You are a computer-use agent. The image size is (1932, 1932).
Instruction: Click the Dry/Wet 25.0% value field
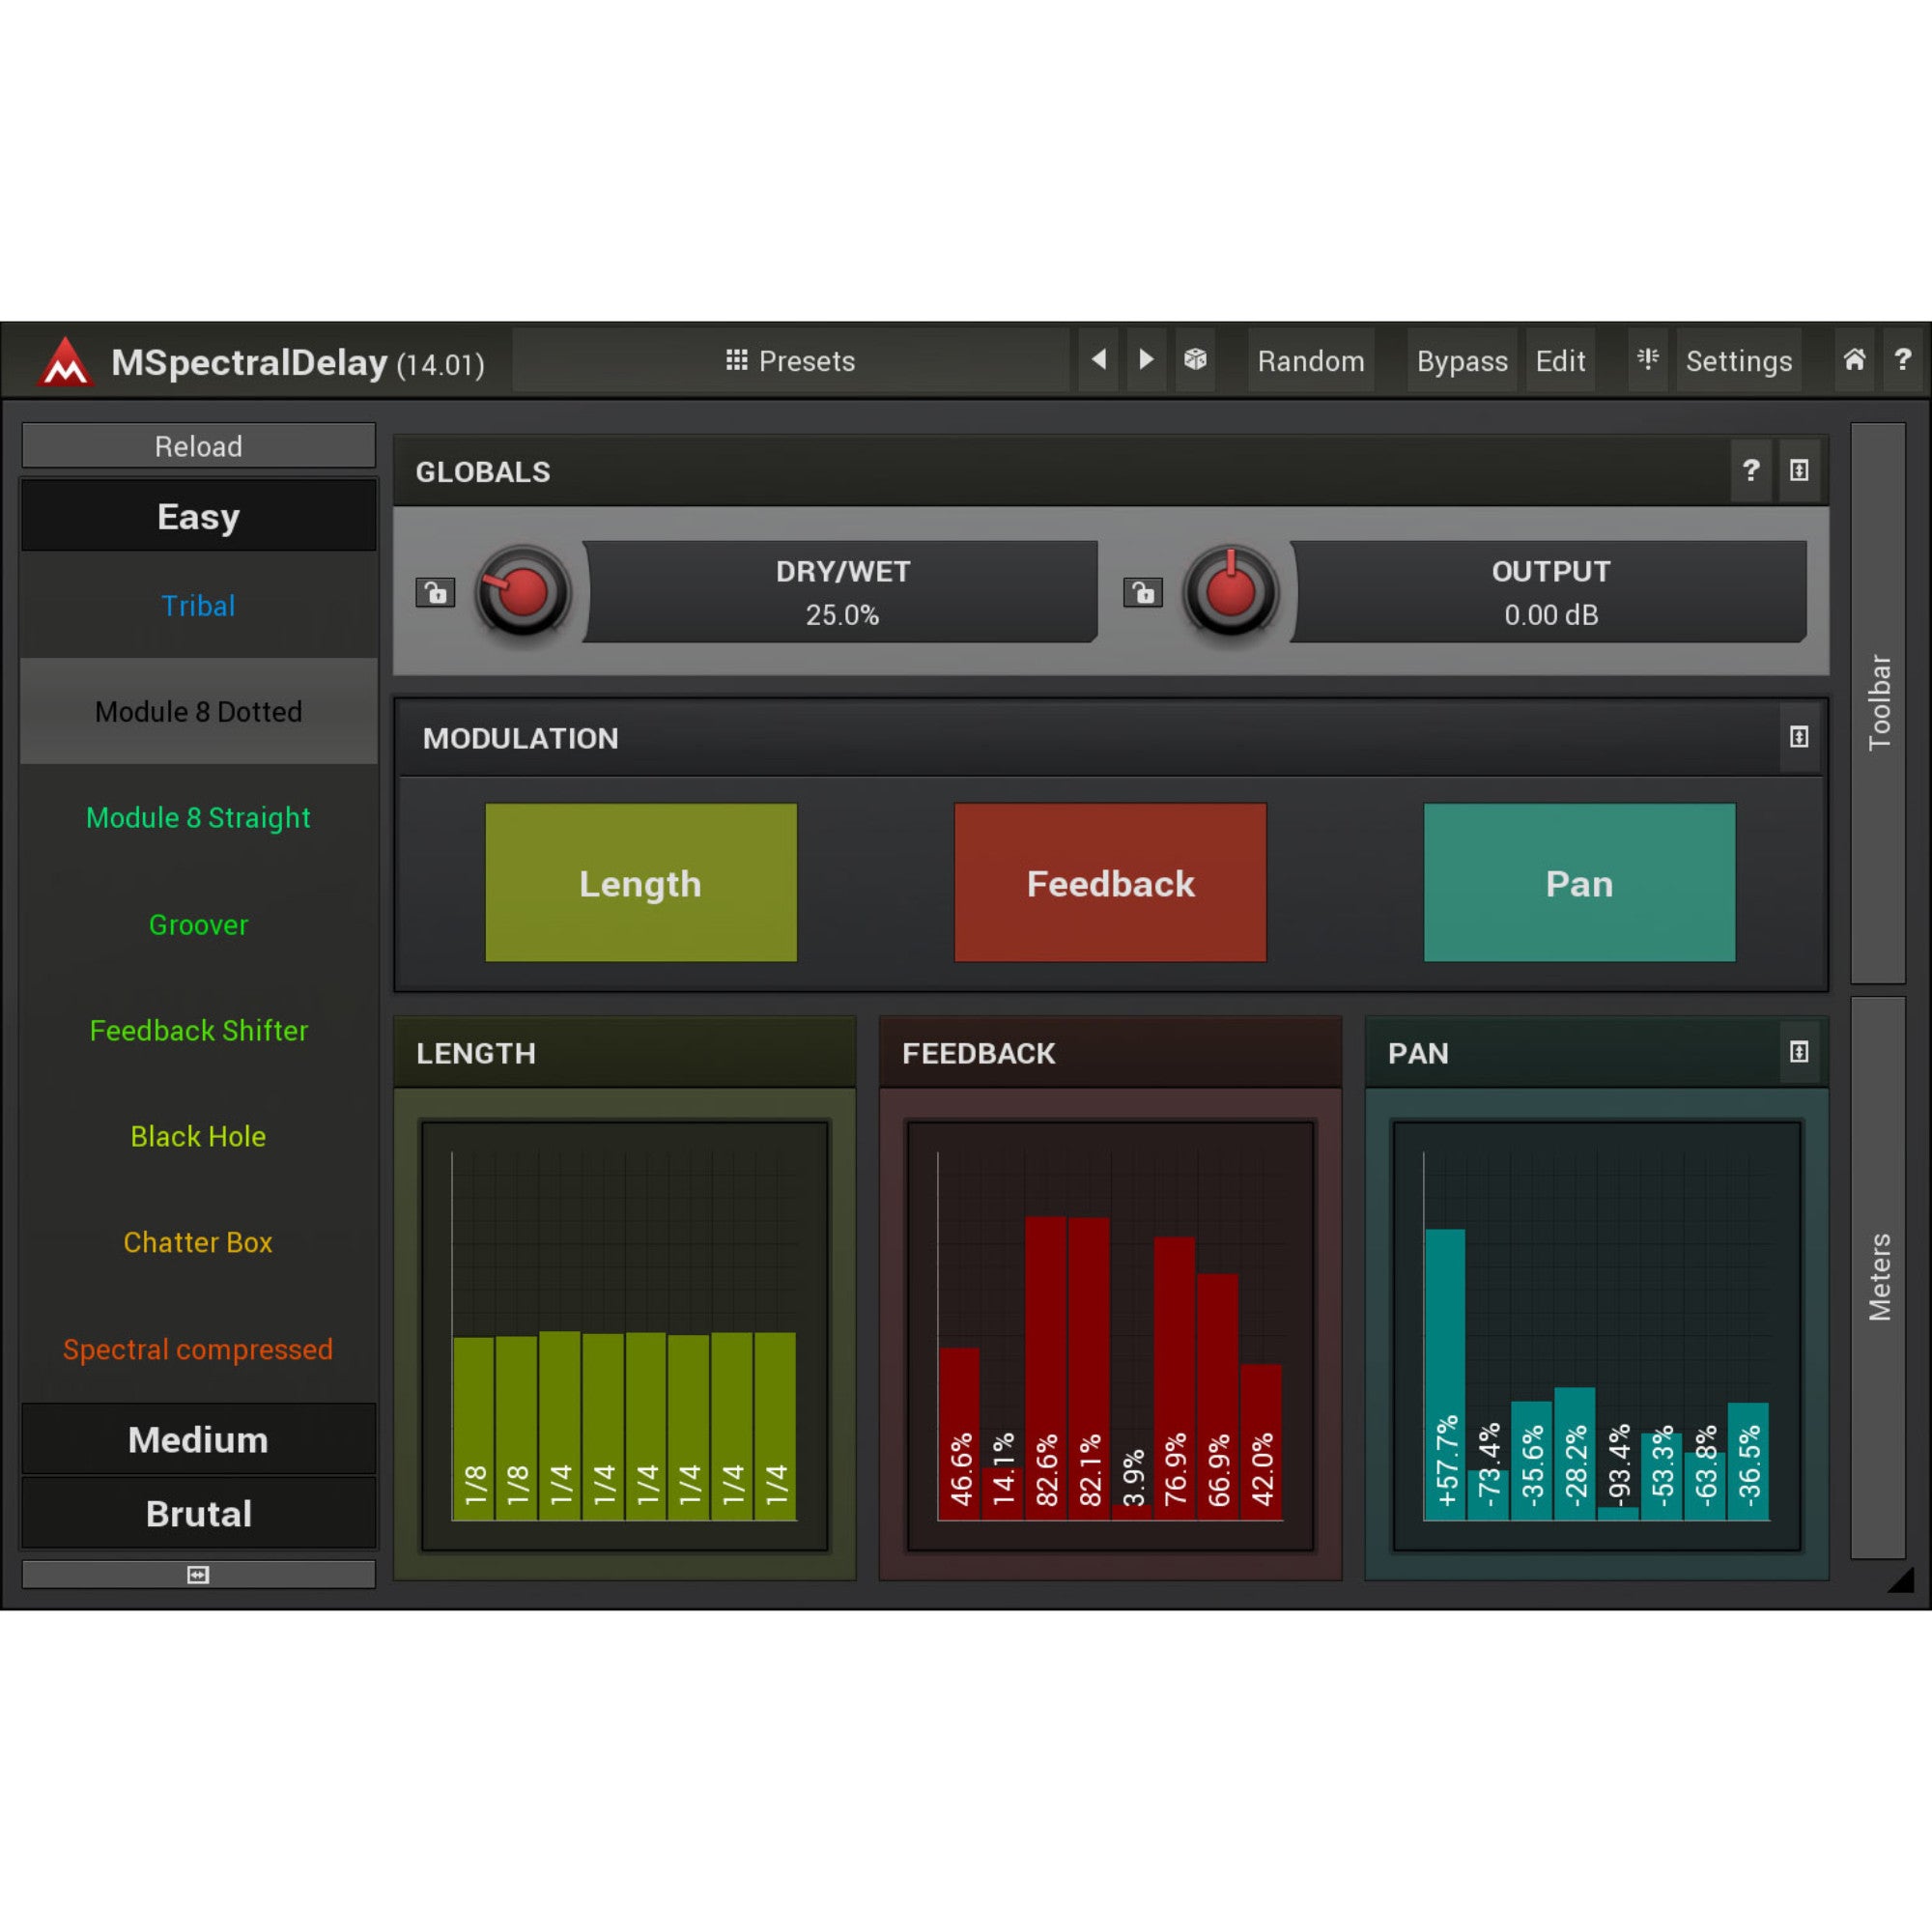pos(842,592)
